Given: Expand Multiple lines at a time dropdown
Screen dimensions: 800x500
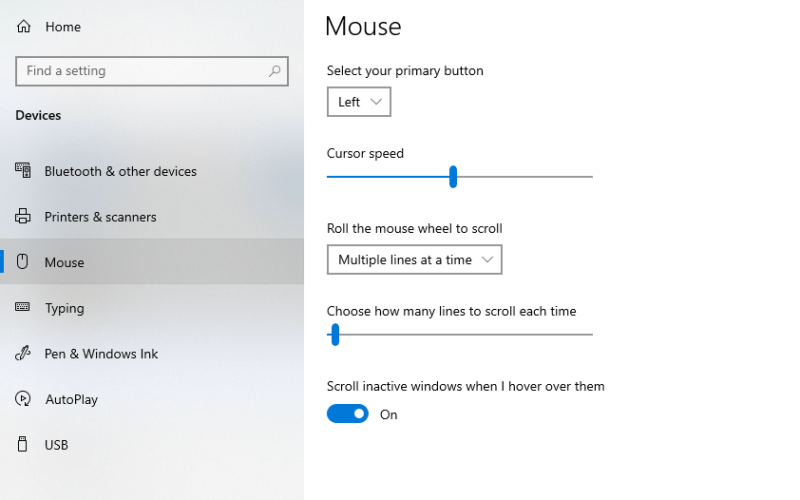Looking at the screenshot, I should [415, 260].
